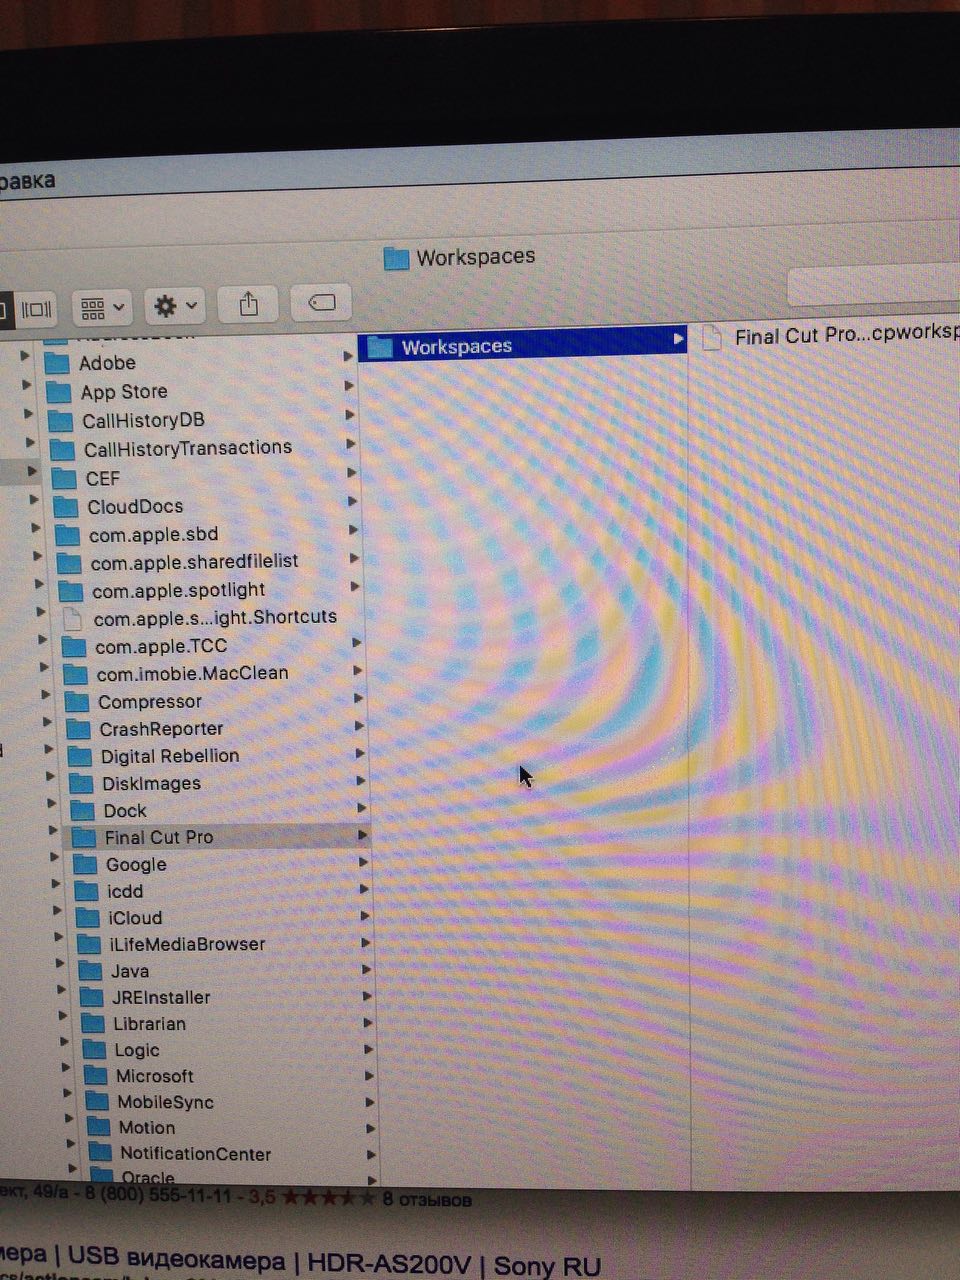Expand the Compressor folder arrow

[x=359, y=698]
